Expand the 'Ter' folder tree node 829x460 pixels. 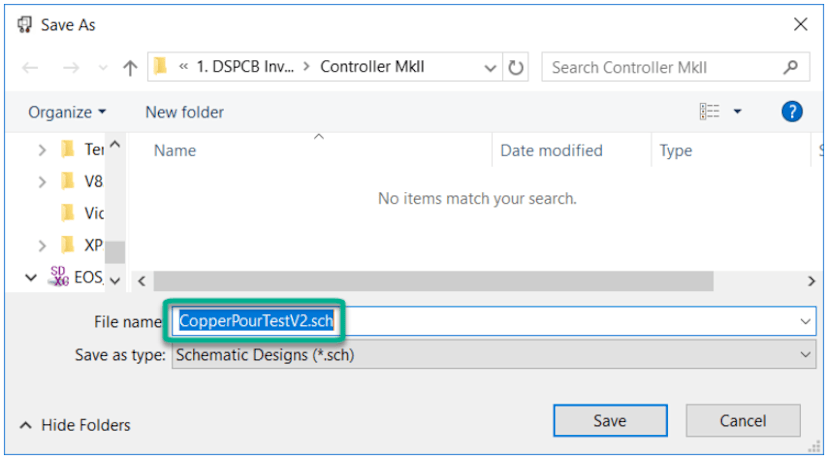click(x=42, y=151)
